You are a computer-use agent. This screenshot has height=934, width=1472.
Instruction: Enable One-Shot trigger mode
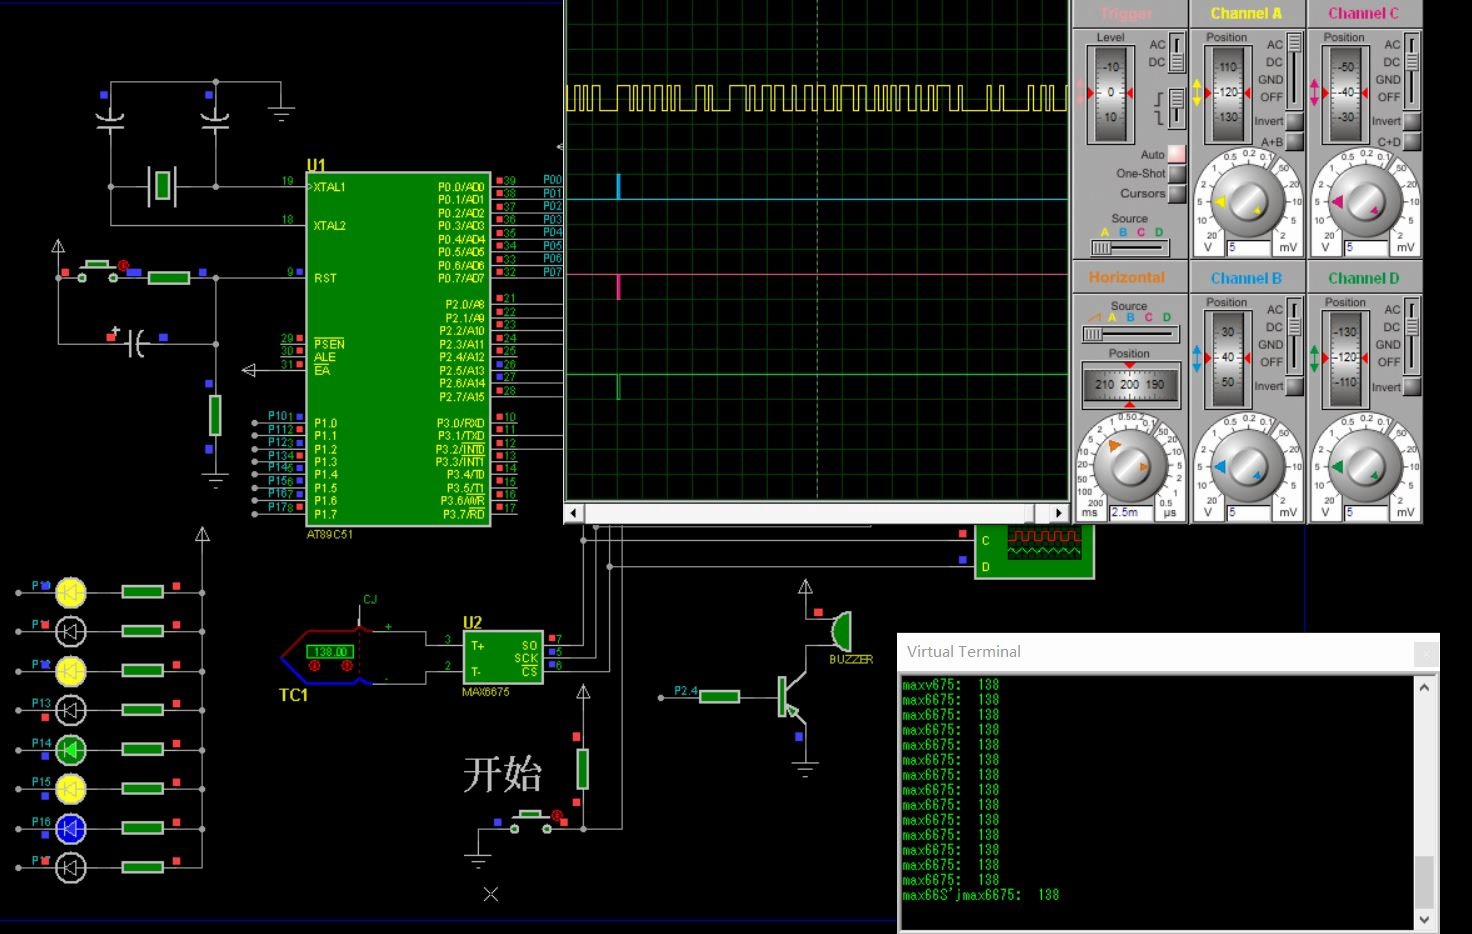[x=1176, y=173]
